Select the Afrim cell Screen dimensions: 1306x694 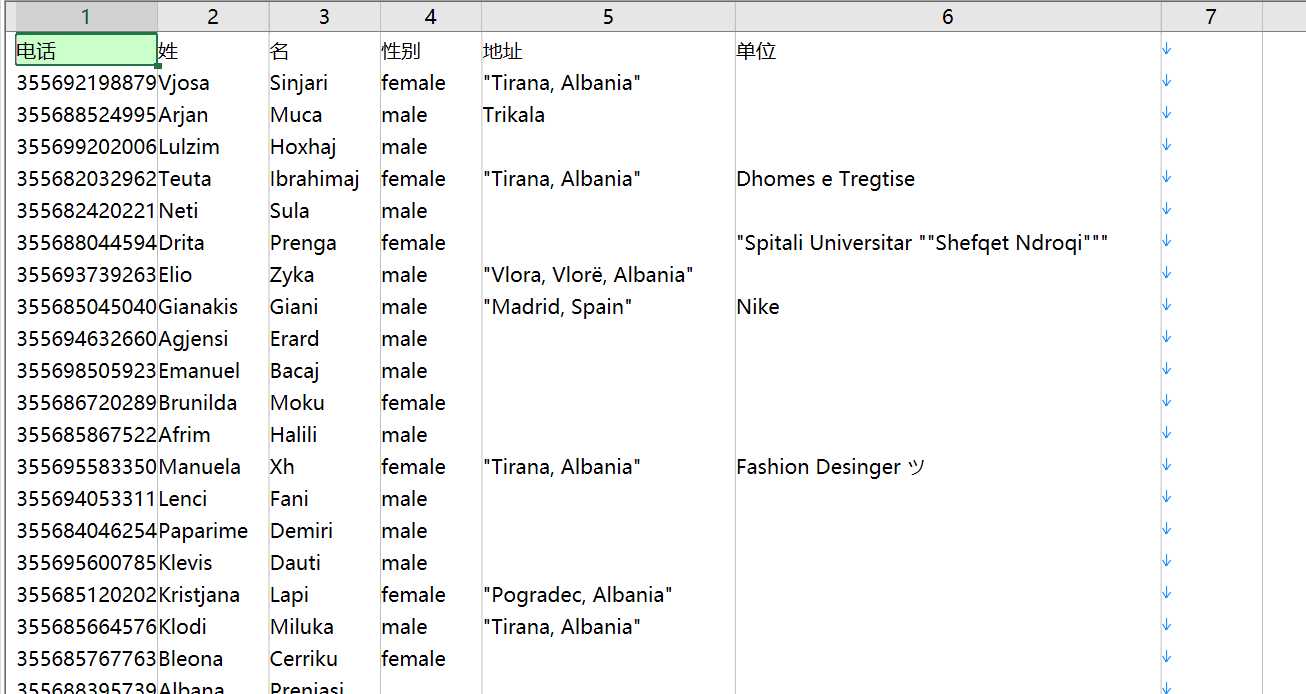tap(213, 435)
